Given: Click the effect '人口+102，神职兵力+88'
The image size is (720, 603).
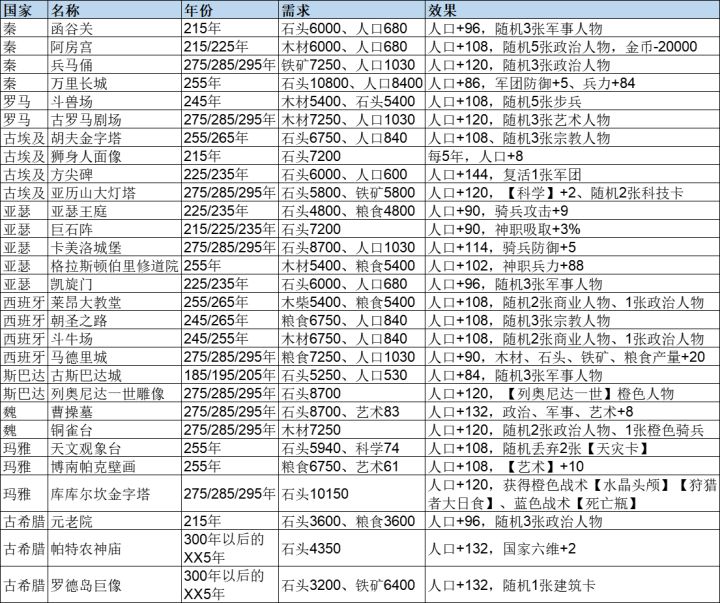Looking at the screenshot, I should (572, 266).
